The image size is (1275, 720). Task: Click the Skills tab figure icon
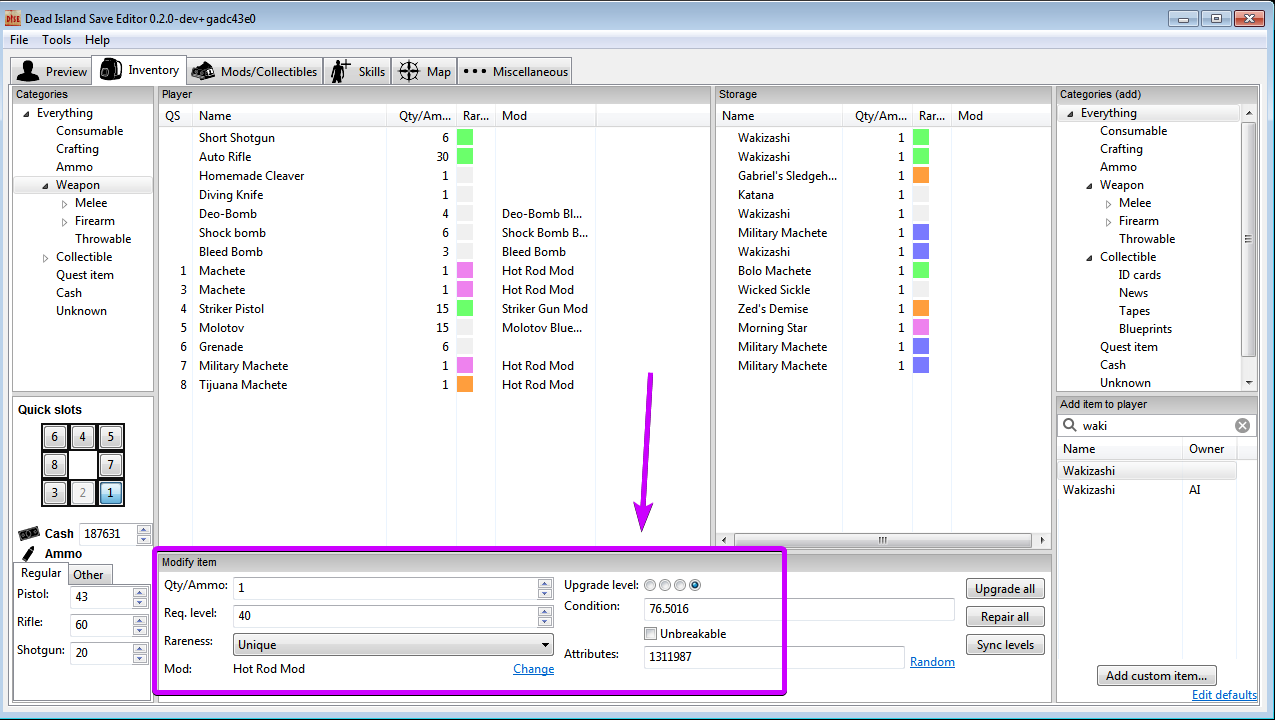[x=341, y=71]
